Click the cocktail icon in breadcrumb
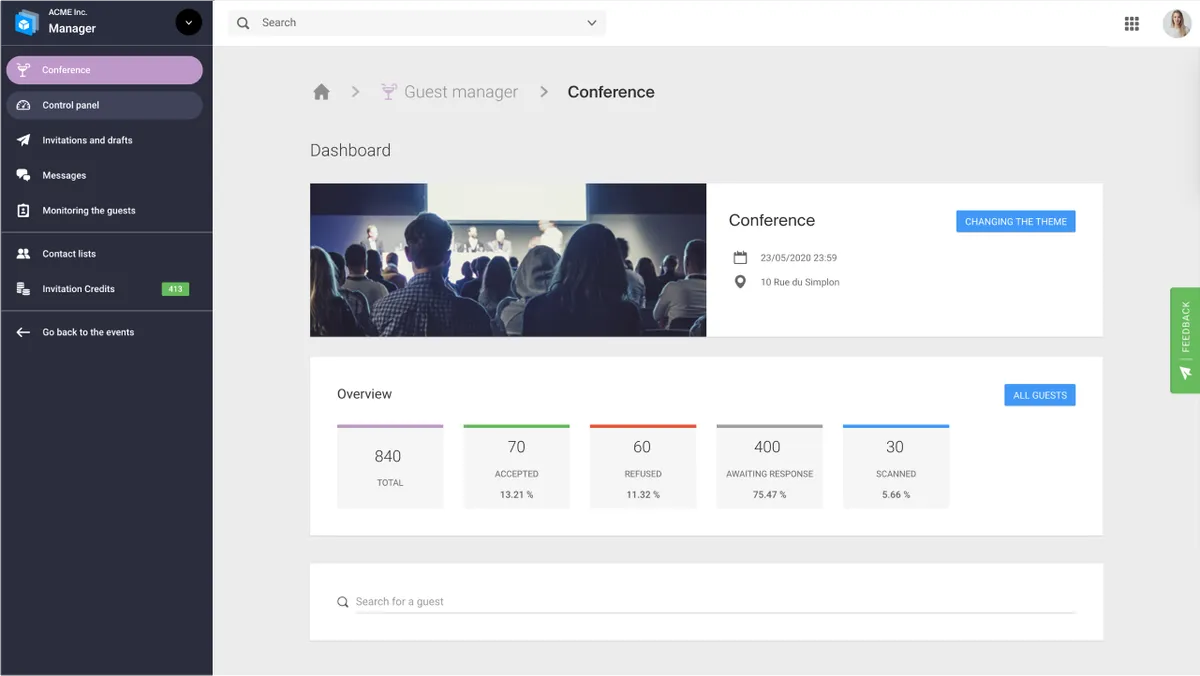This screenshot has width=1200, height=676. [389, 92]
